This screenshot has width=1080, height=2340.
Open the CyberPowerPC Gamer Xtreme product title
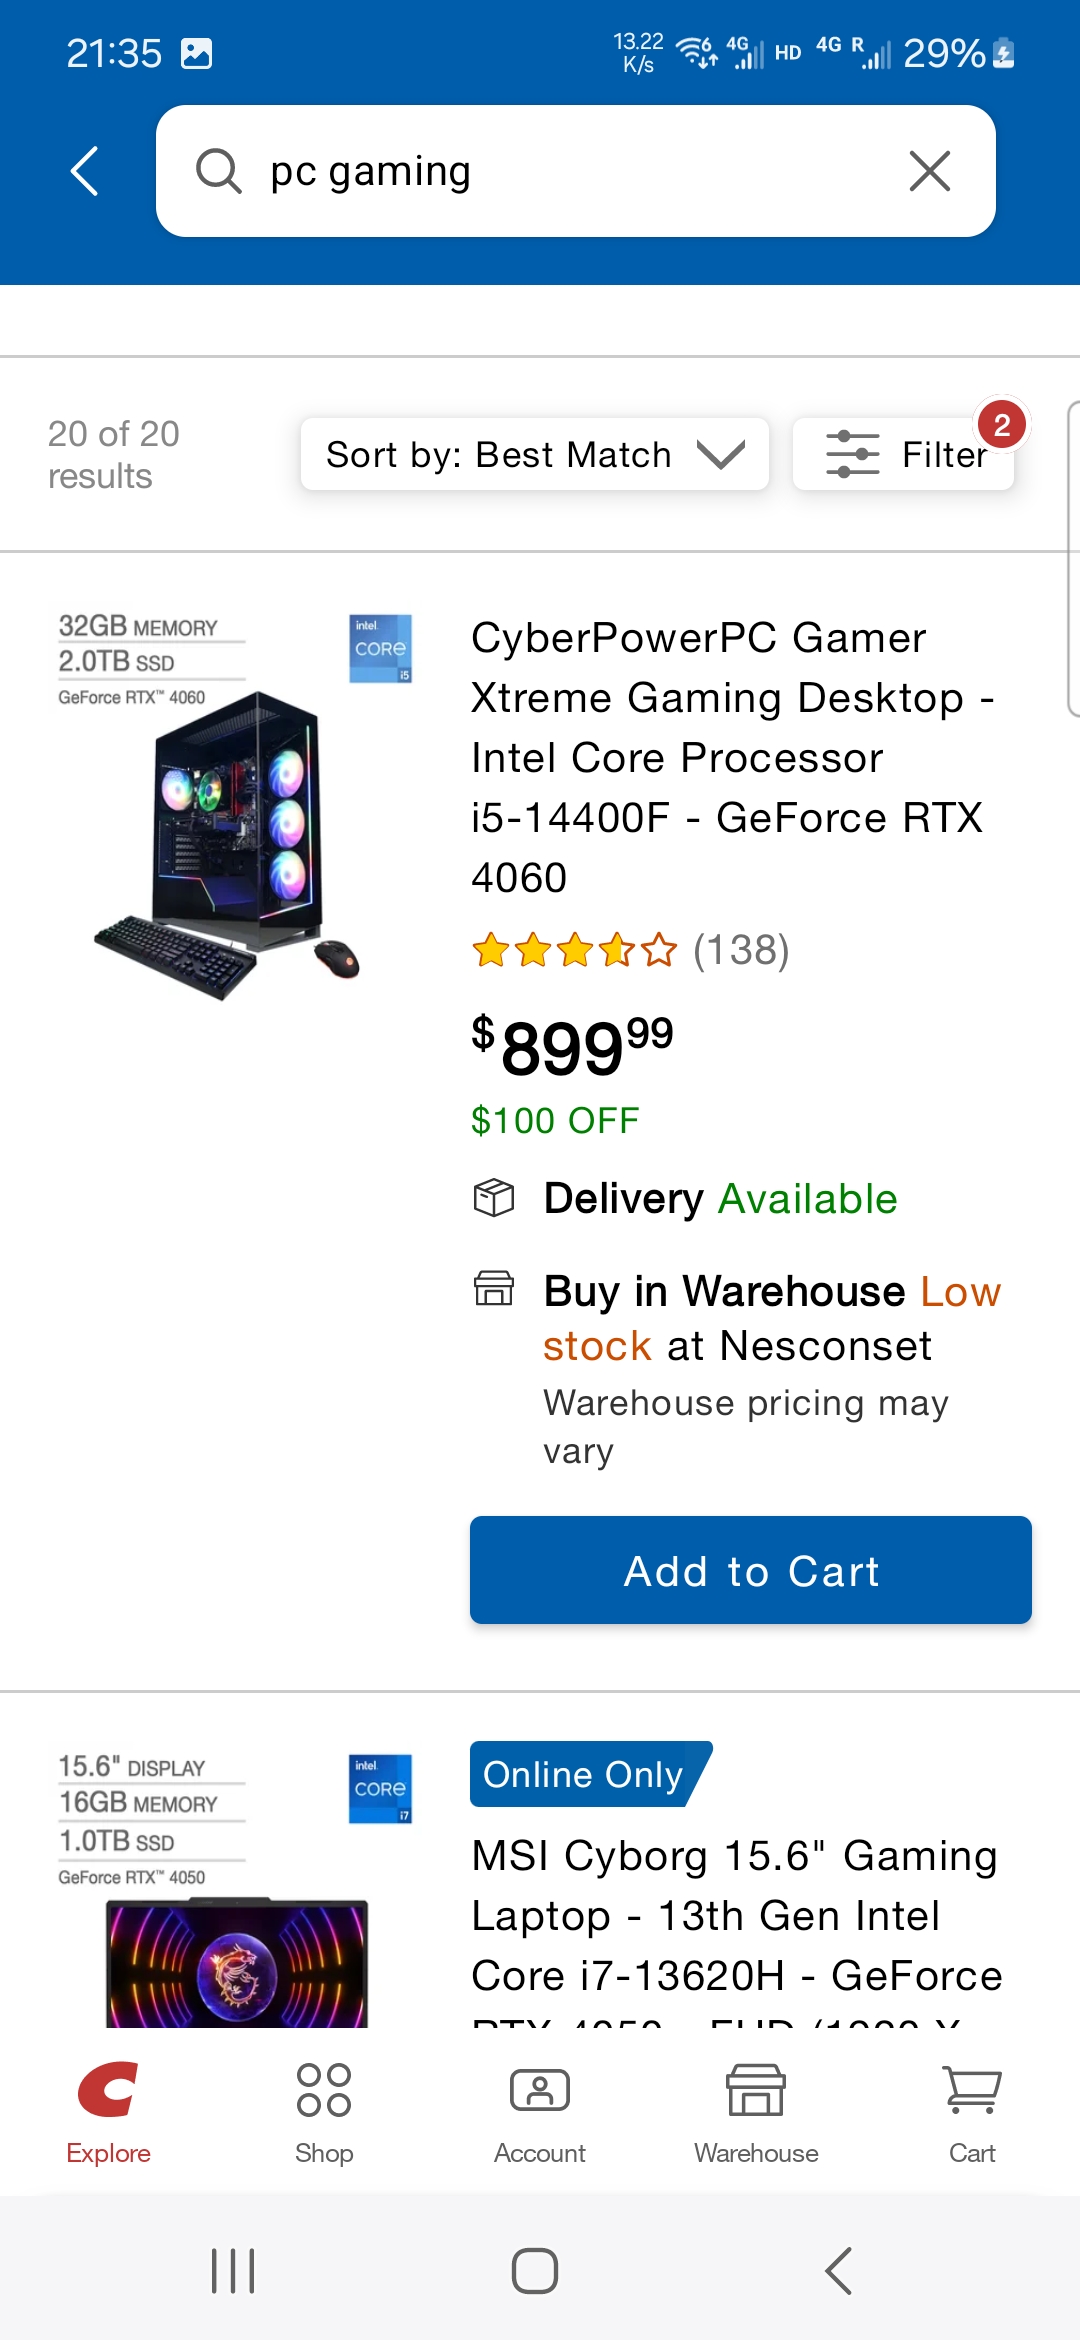(x=732, y=757)
